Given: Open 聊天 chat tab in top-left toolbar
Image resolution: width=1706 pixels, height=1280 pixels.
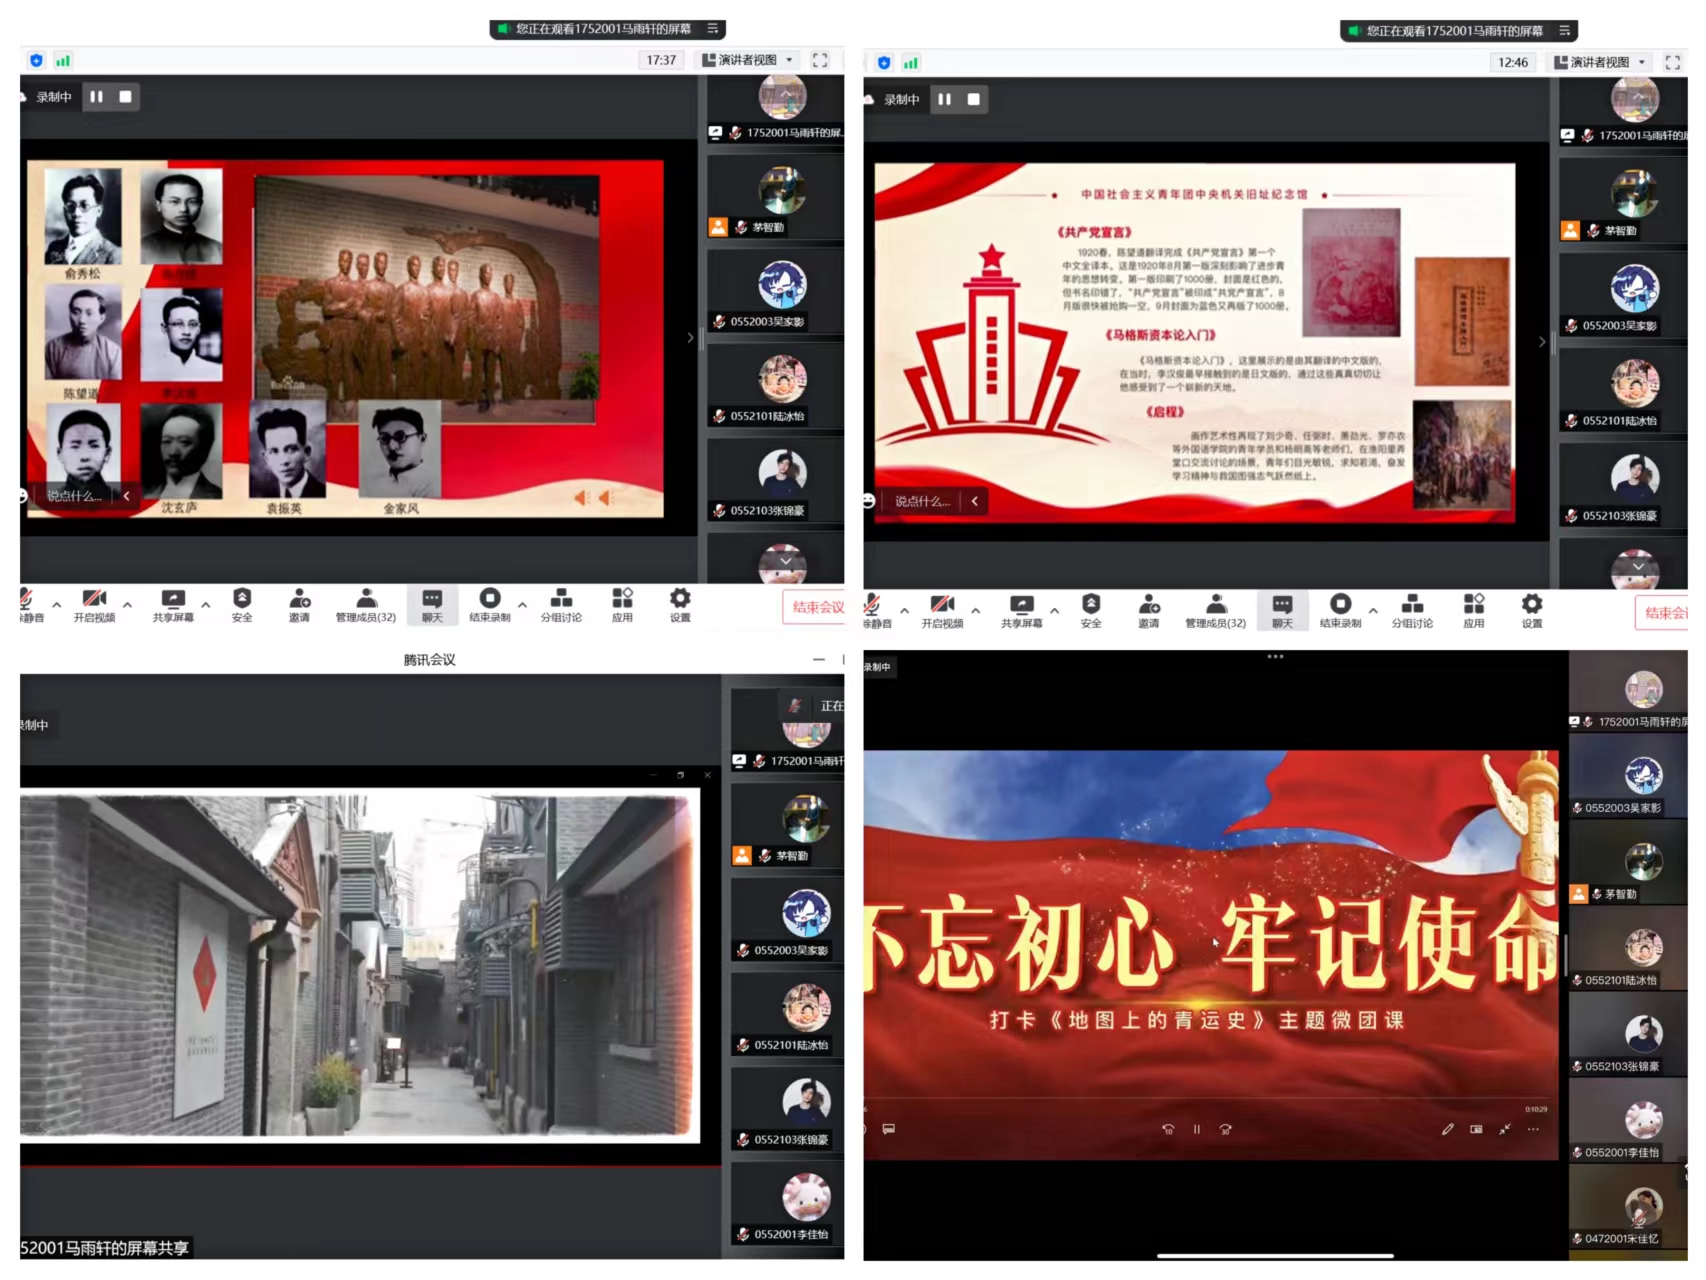Looking at the screenshot, I should [432, 603].
